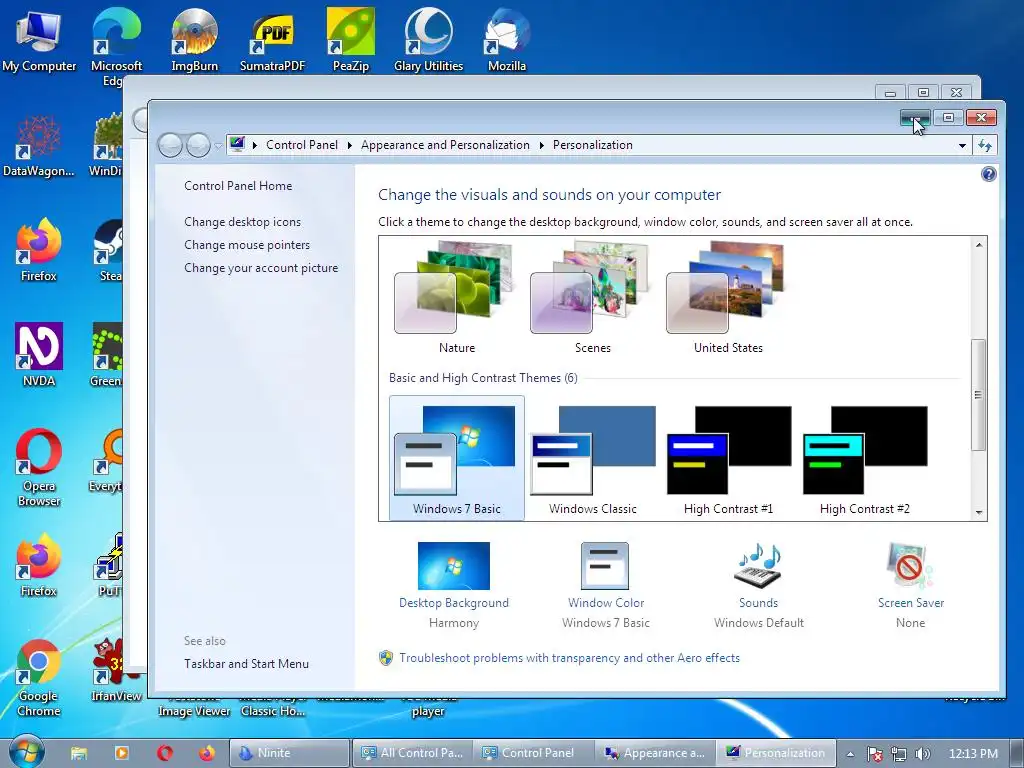Select the ImgBurn desktop shortcut
This screenshot has width=1024, height=768.
pyautogui.click(x=195, y=39)
